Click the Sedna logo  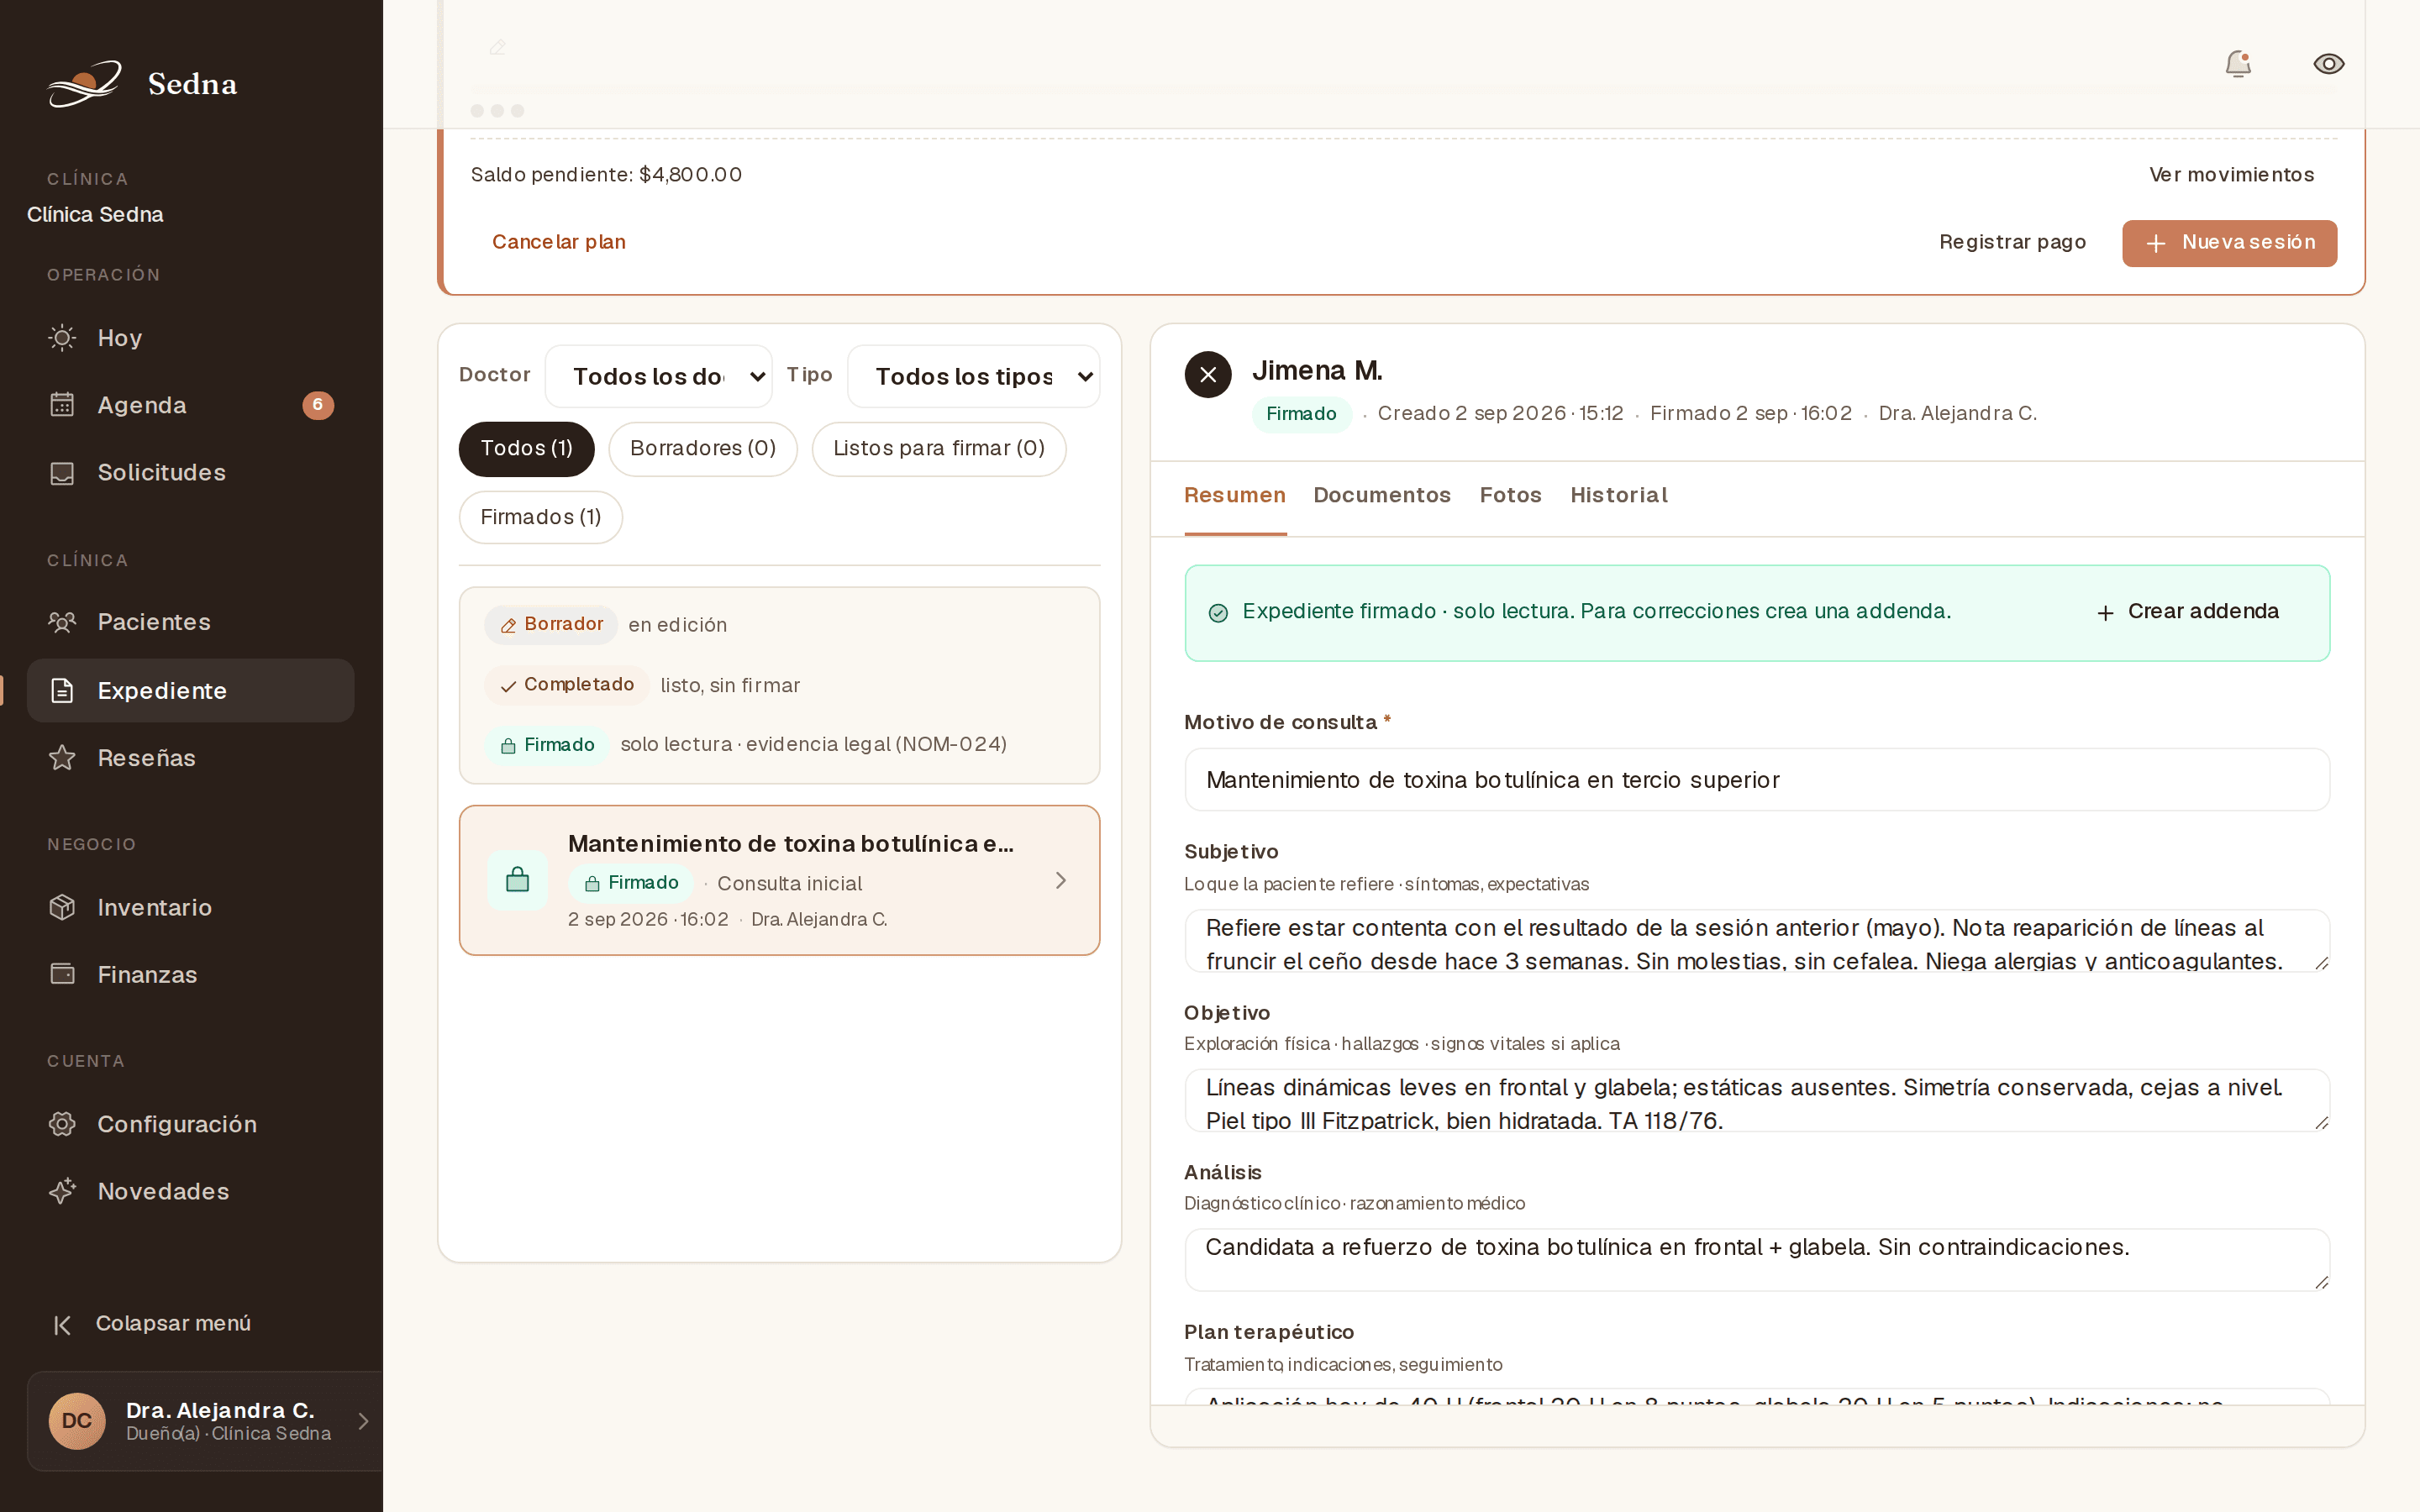[142, 83]
